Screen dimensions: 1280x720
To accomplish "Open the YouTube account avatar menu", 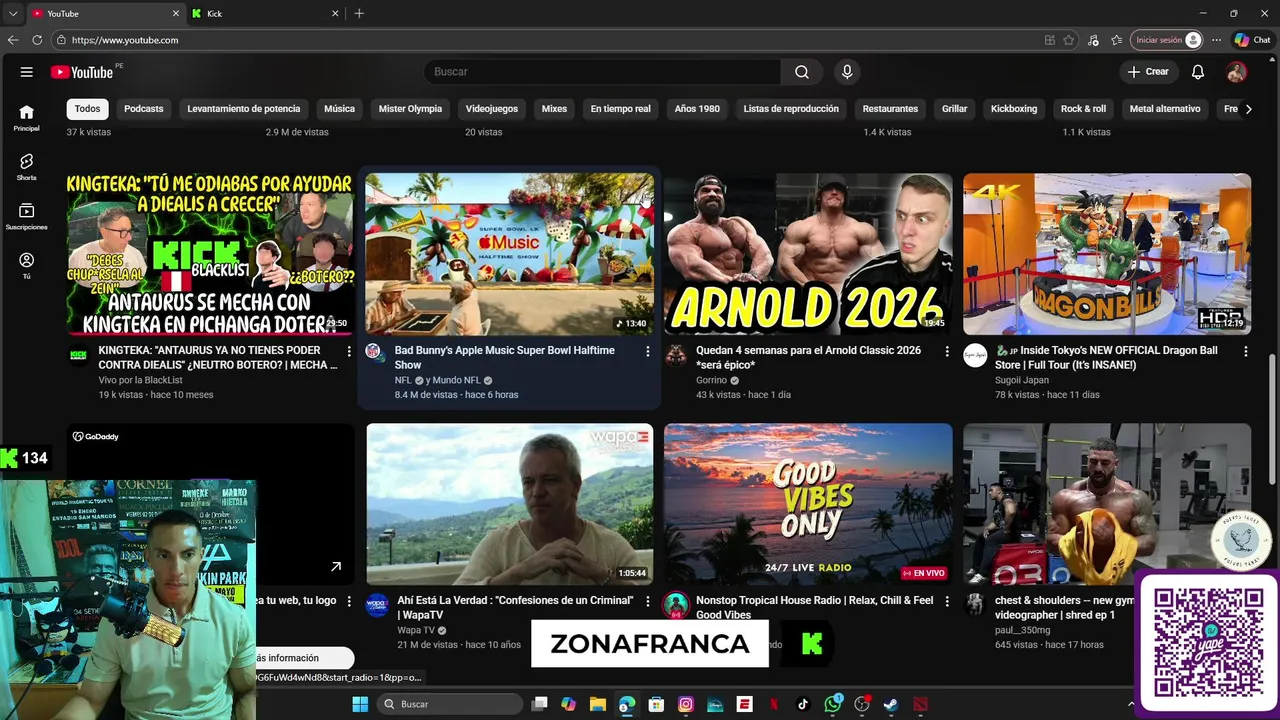I will pyautogui.click(x=1237, y=72).
